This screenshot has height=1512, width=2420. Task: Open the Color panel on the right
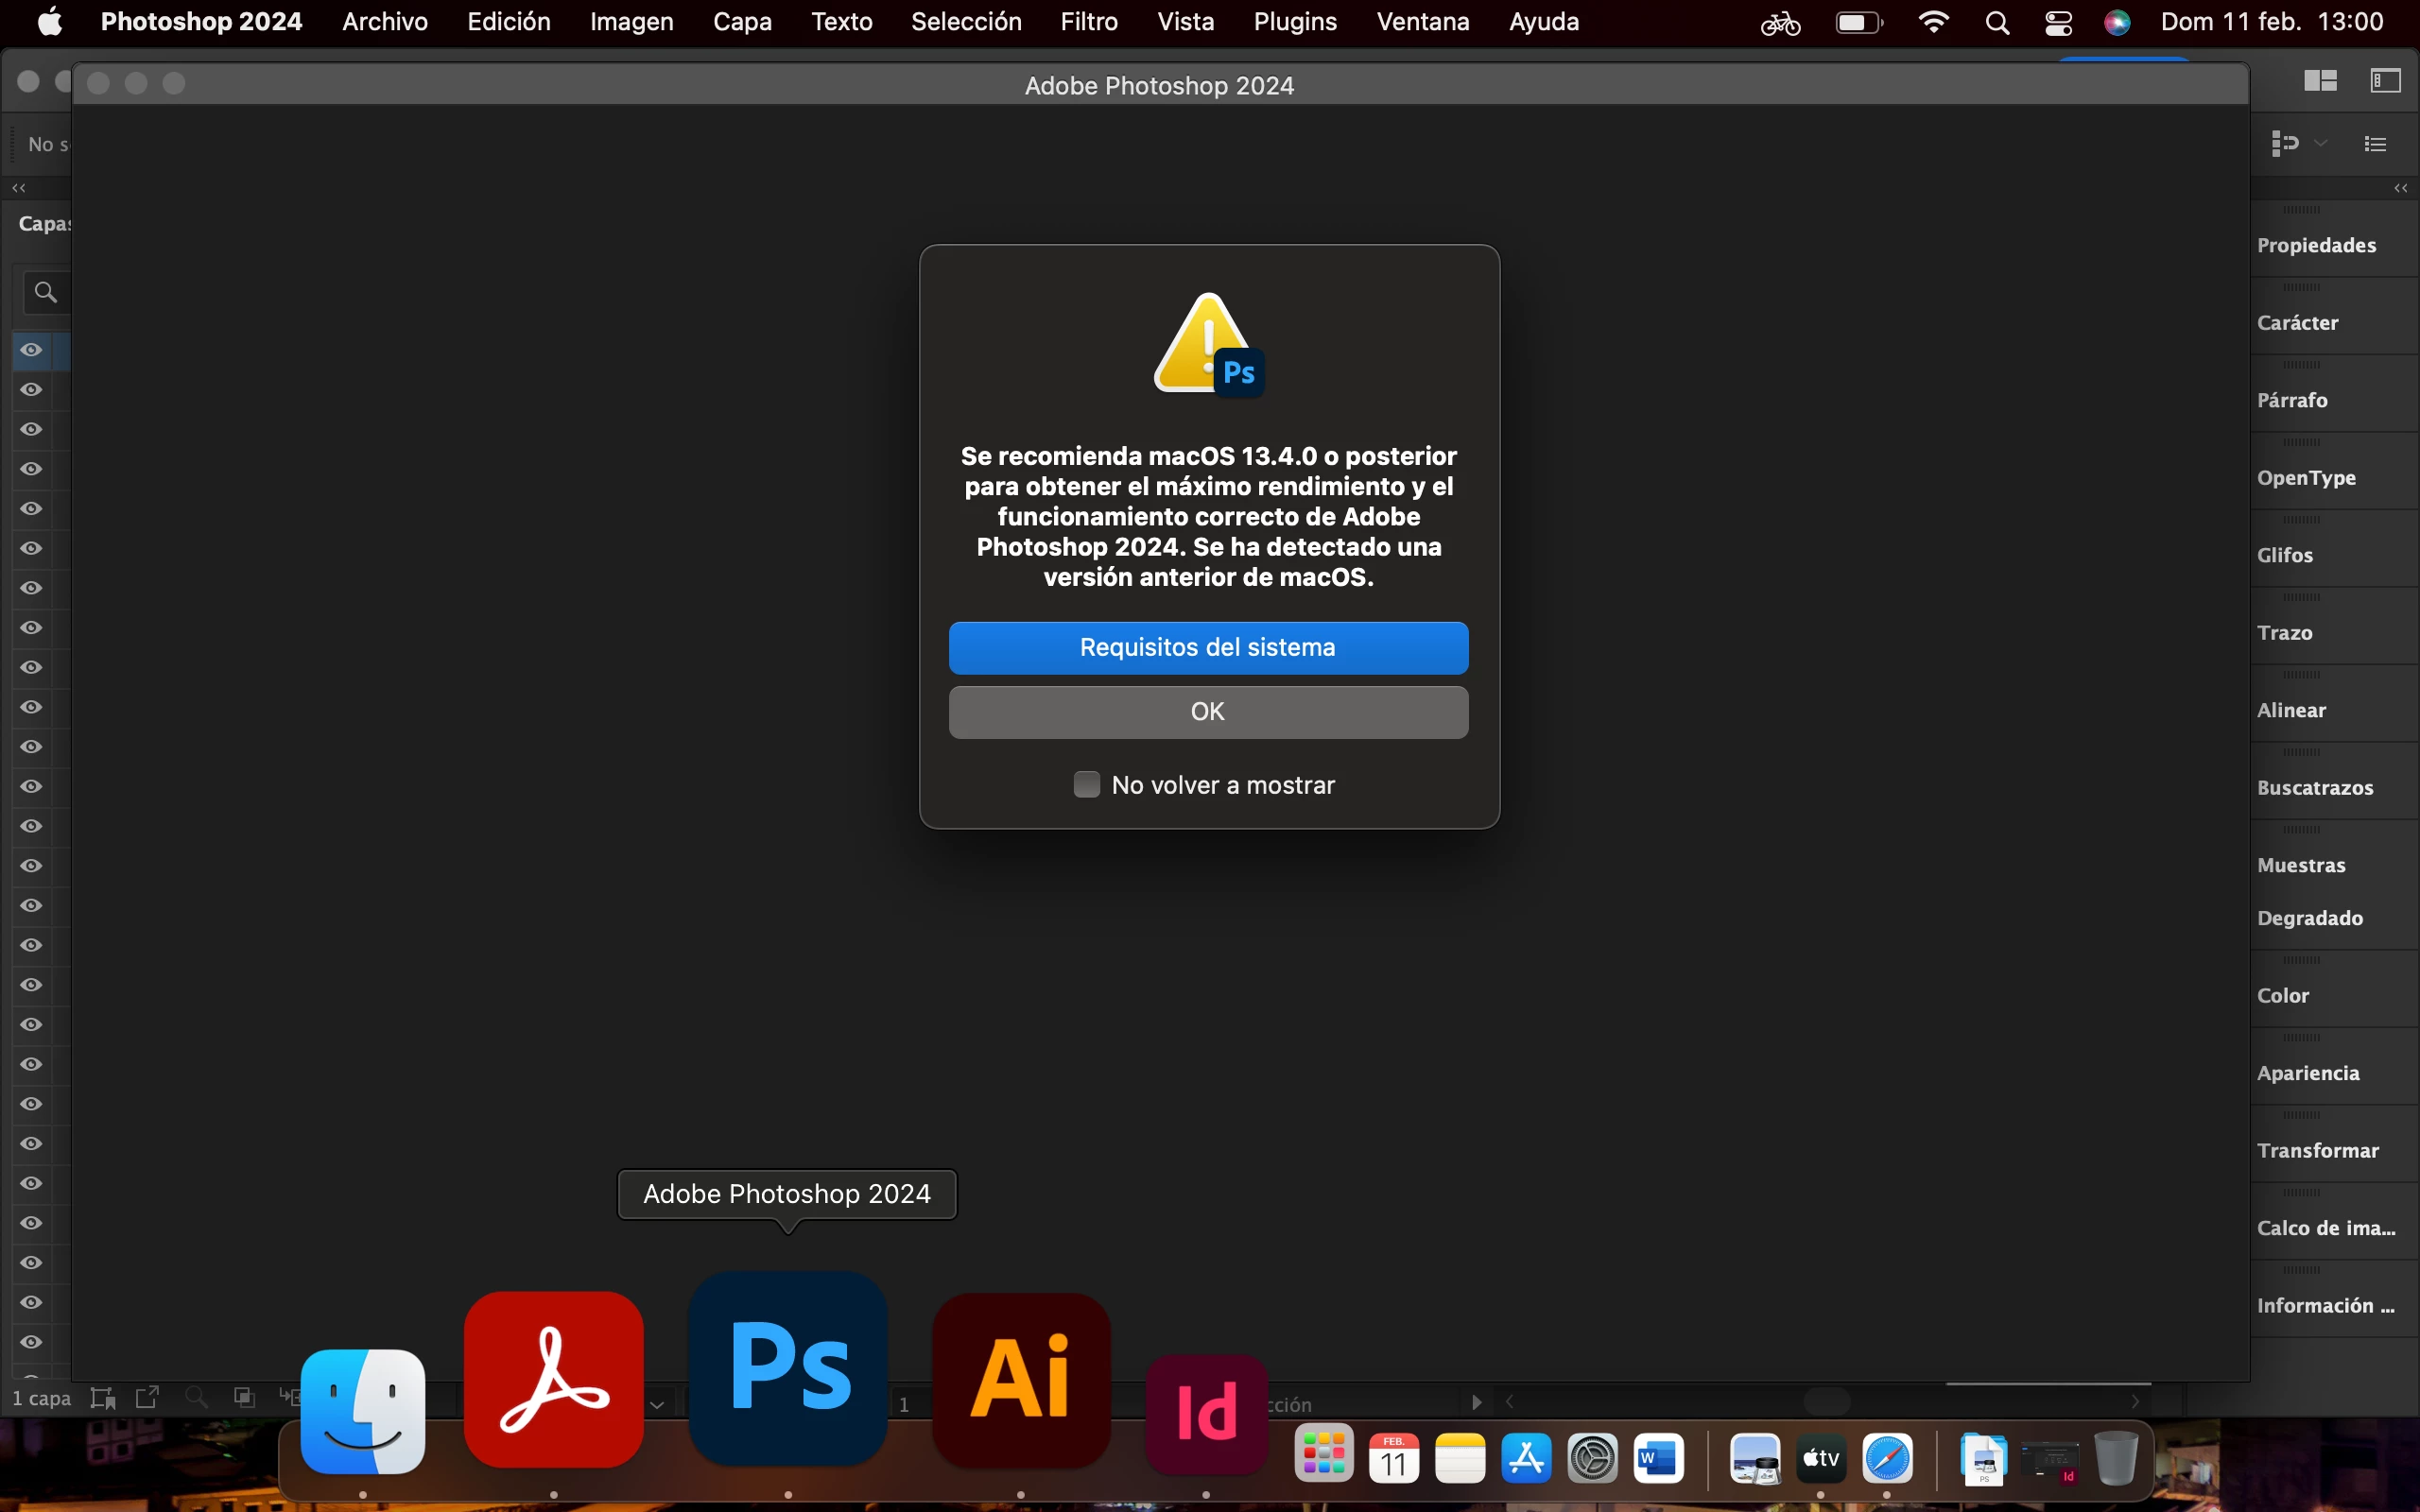(2283, 995)
